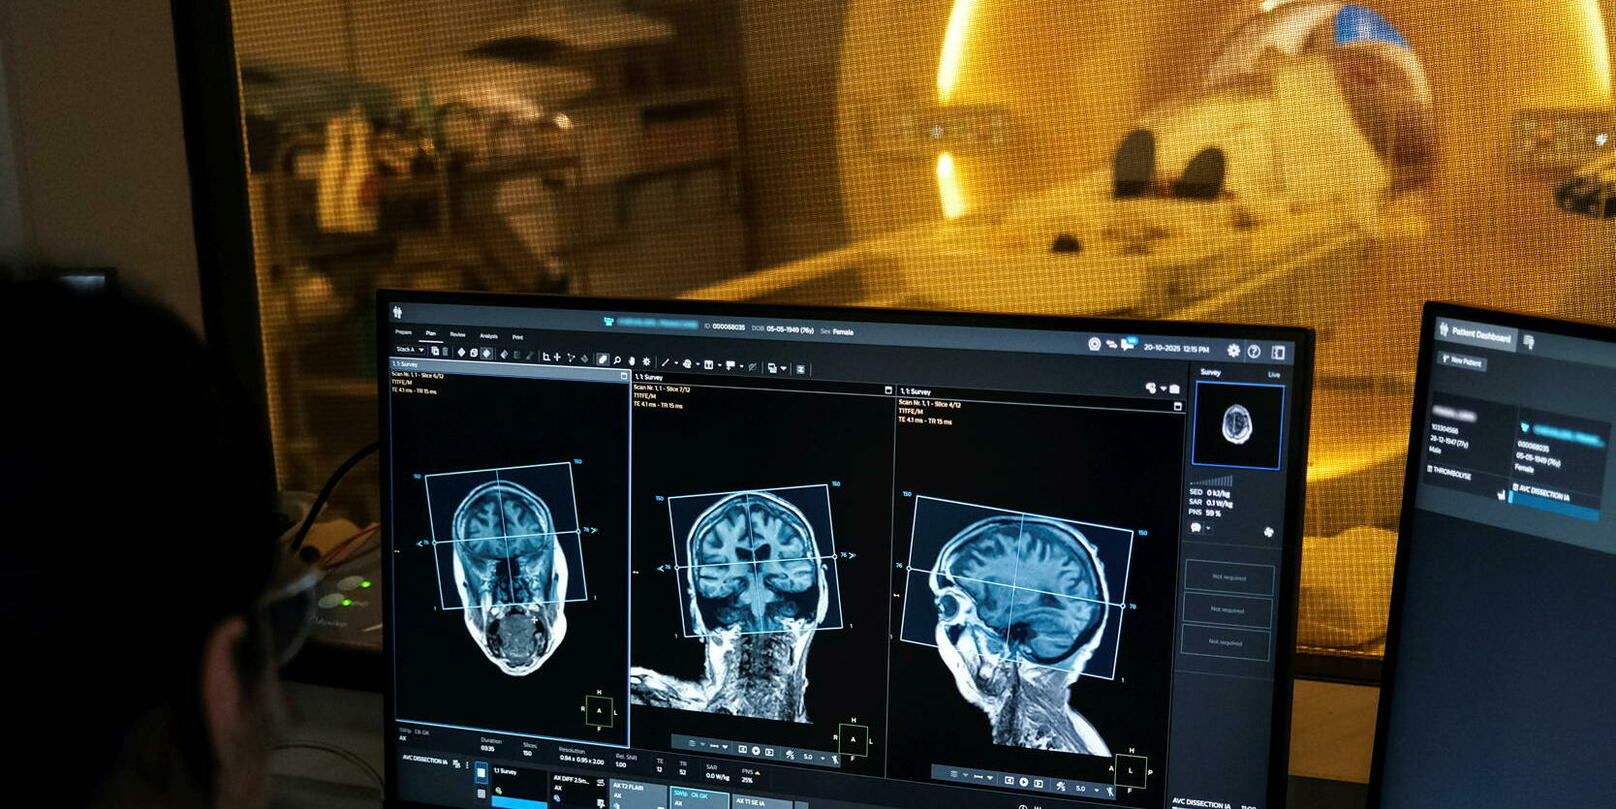Select the Survey live thumbnail image

pyautogui.click(x=1237, y=424)
